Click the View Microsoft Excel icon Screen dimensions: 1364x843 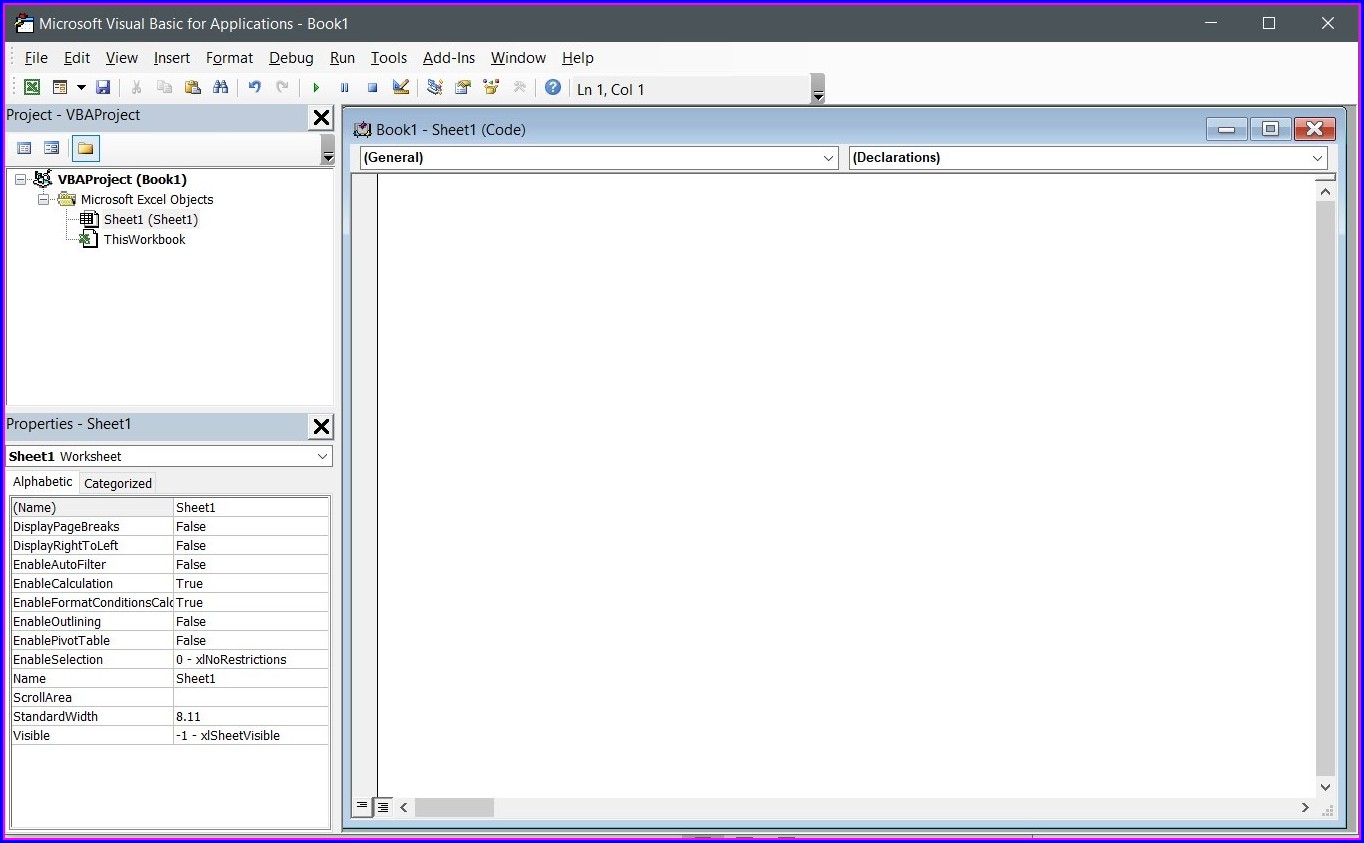click(32, 88)
